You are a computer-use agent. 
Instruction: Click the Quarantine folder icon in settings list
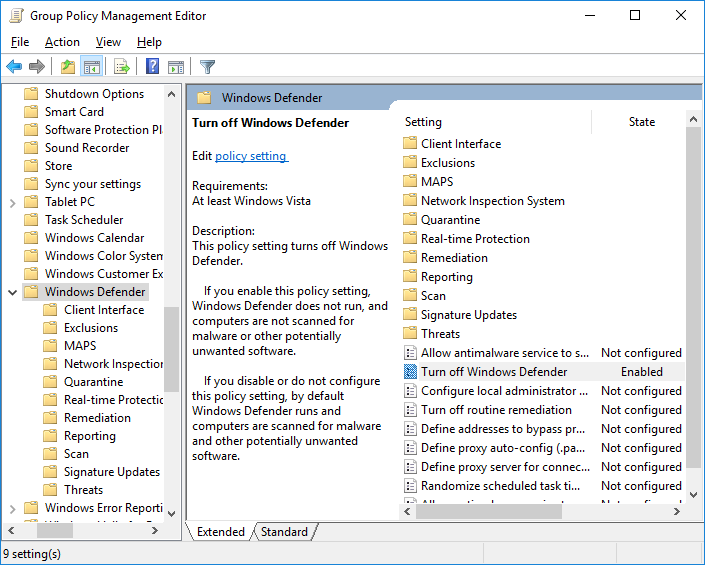410,219
